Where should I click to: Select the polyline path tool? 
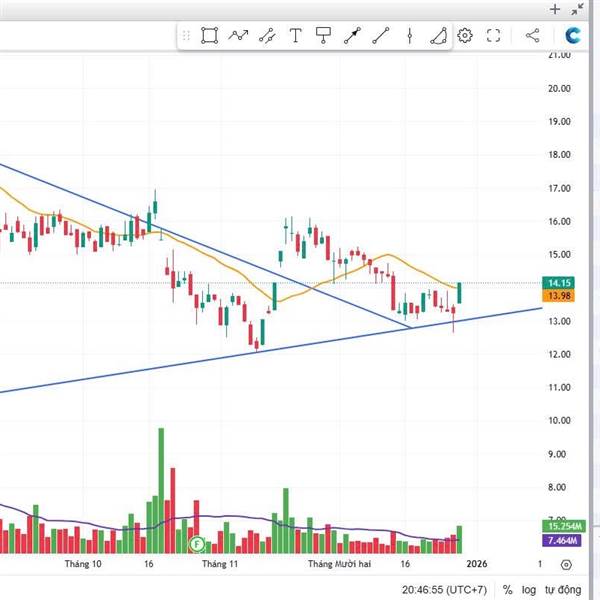(238, 36)
